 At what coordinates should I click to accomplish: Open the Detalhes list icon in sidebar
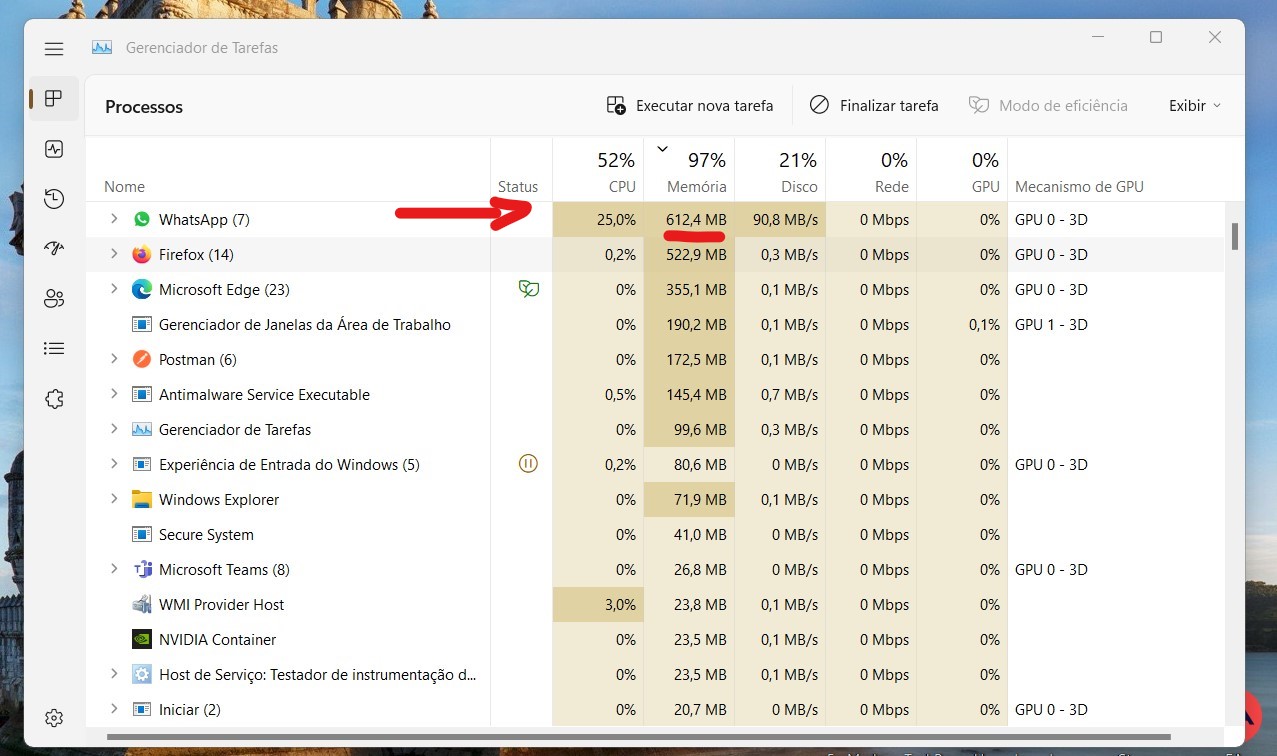coord(53,347)
